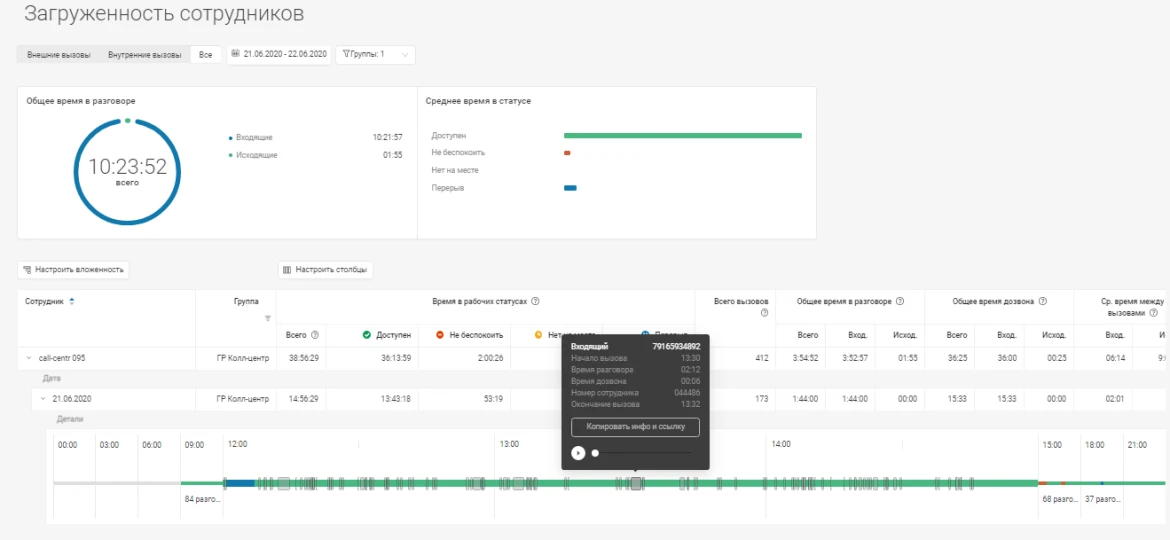Open "Настроить вложенность" nesting settings

[73, 270]
